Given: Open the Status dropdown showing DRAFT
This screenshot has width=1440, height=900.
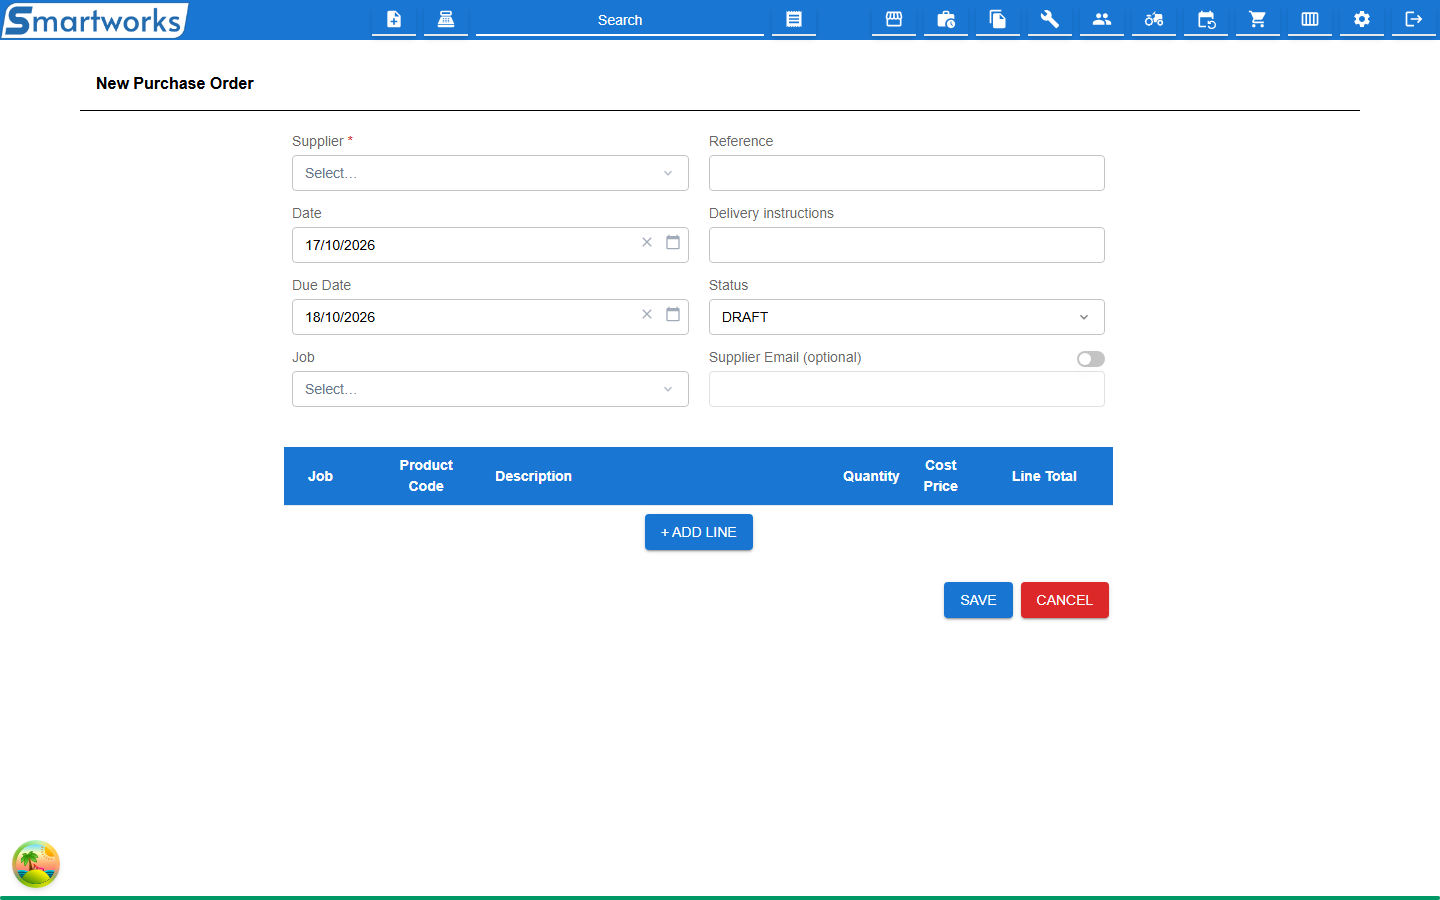Looking at the screenshot, I should (x=907, y=317).
